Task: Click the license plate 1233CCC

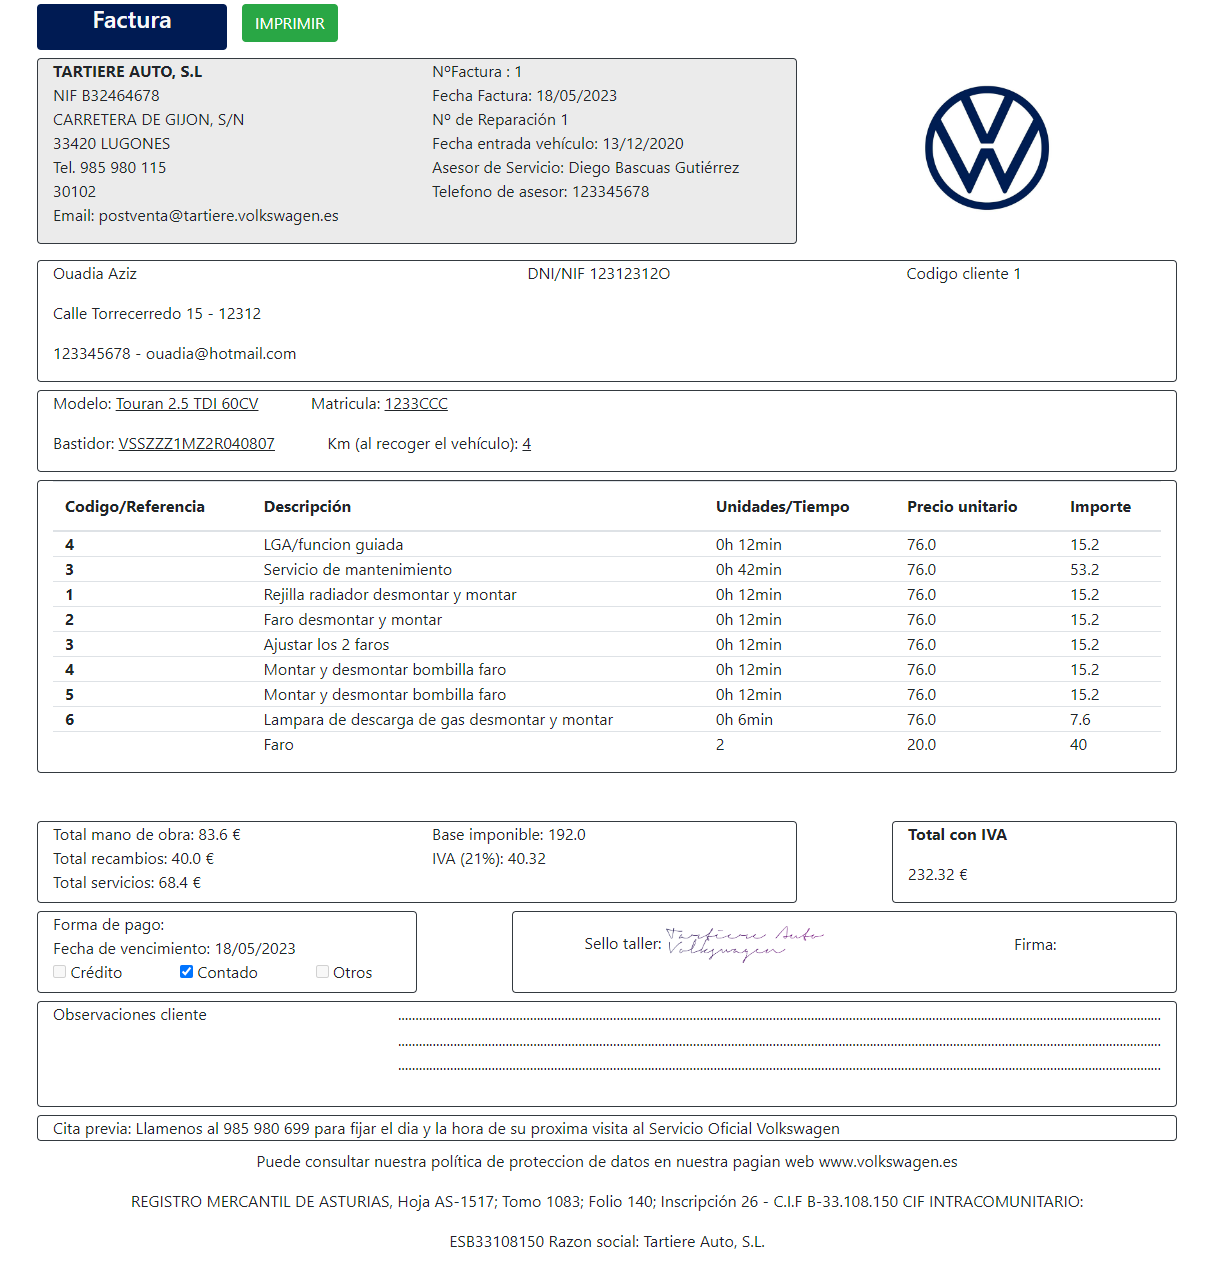Action: click(416, 404)
